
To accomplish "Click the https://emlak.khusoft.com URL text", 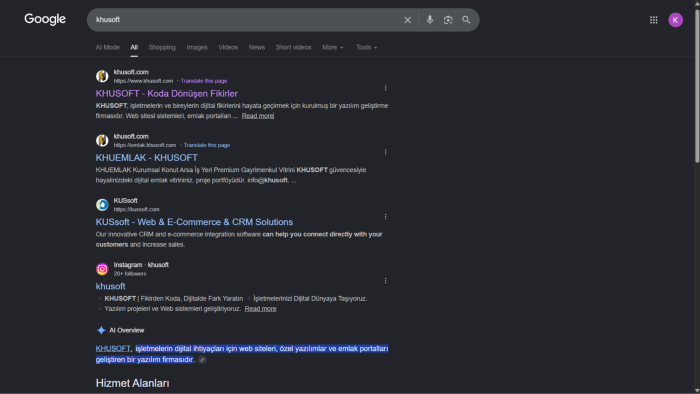I will point(145,145).
